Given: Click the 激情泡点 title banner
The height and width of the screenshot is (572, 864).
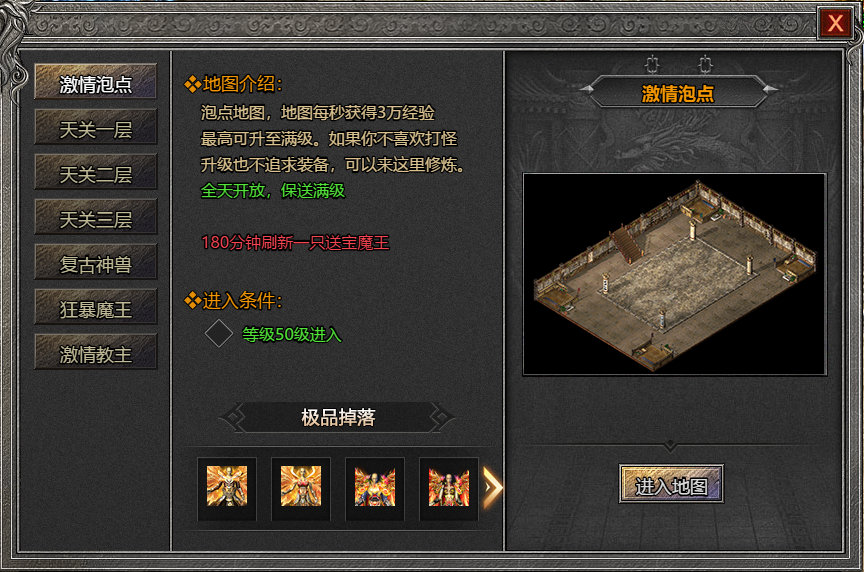Looking at the screenshot, I should point(678,93).
